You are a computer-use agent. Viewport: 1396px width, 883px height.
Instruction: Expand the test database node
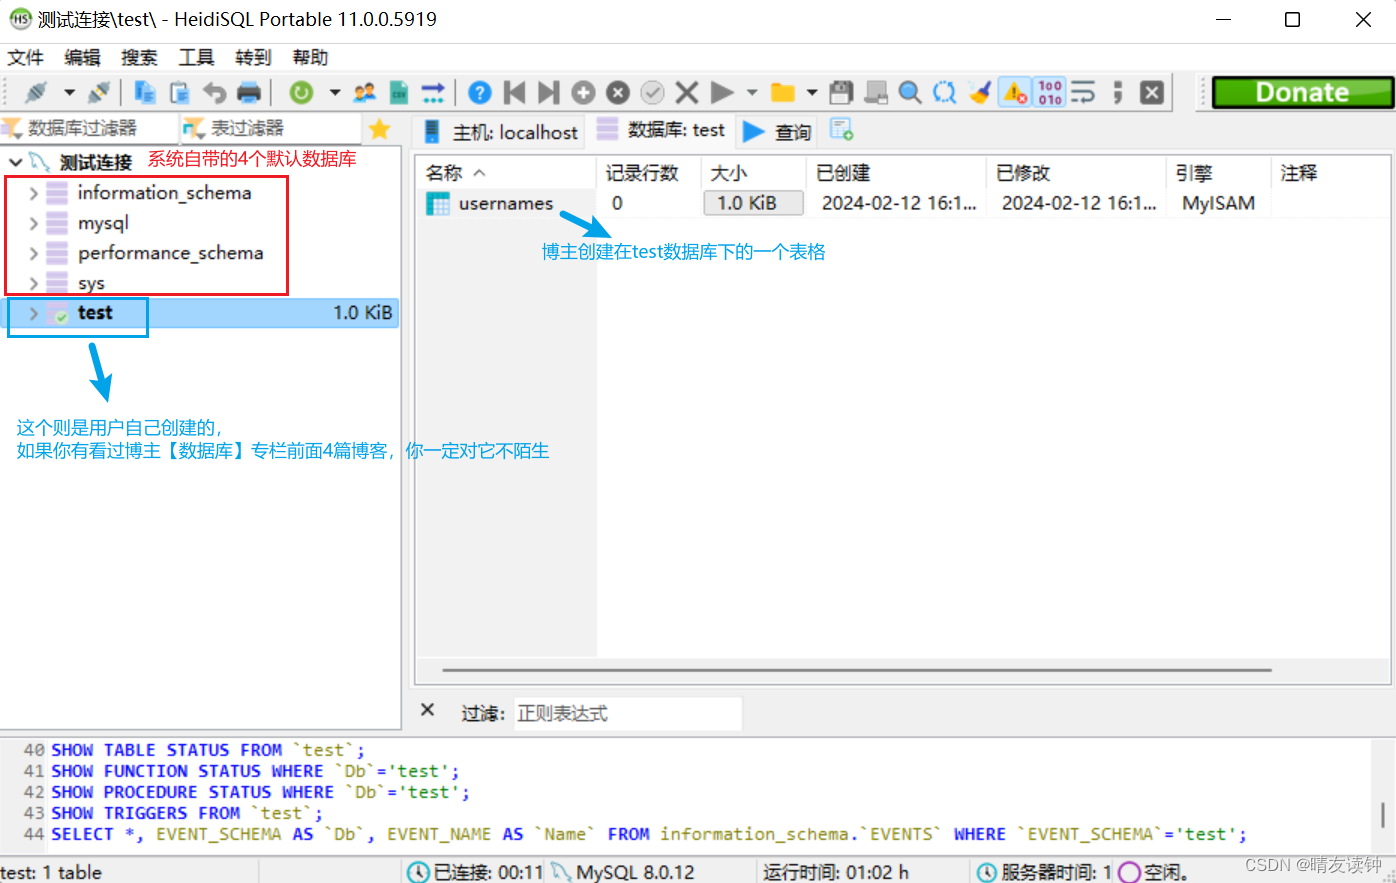33,312
